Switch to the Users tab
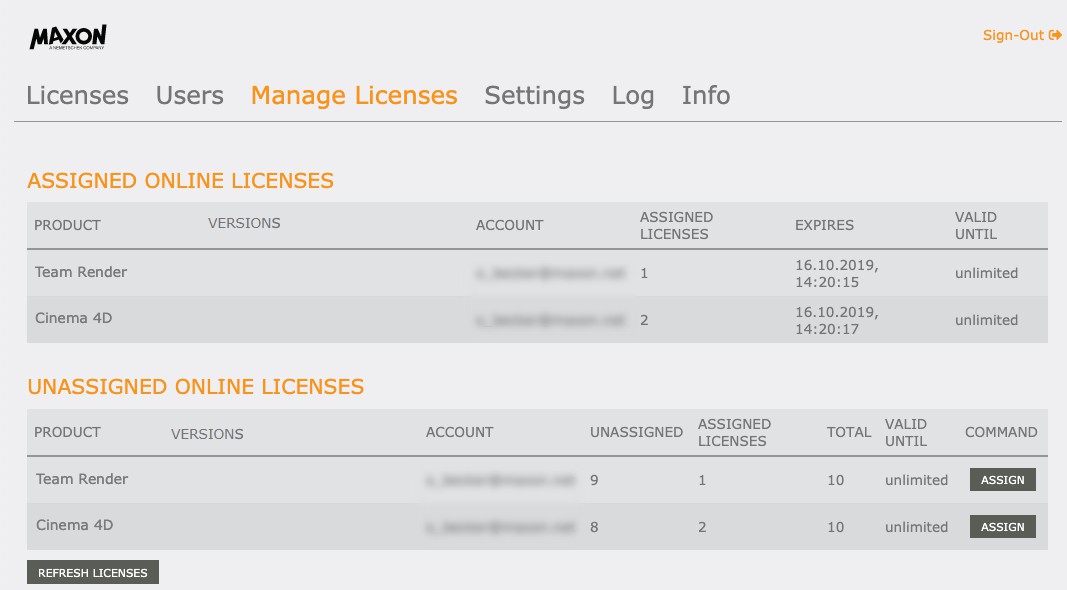This screenshot has width=1067, height=590. pyautogui.click(x=189, y=95)
